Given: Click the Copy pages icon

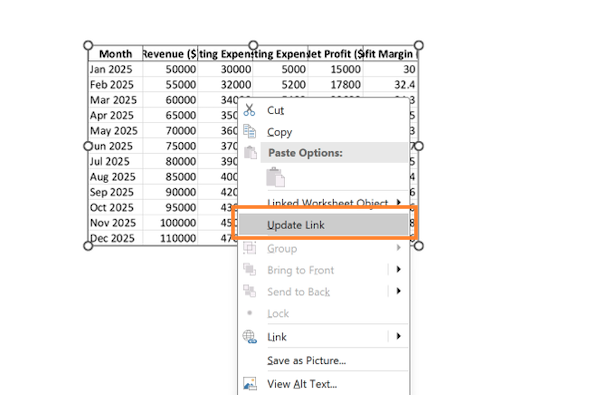Looking at the screenshot, I should coord(249,131).
